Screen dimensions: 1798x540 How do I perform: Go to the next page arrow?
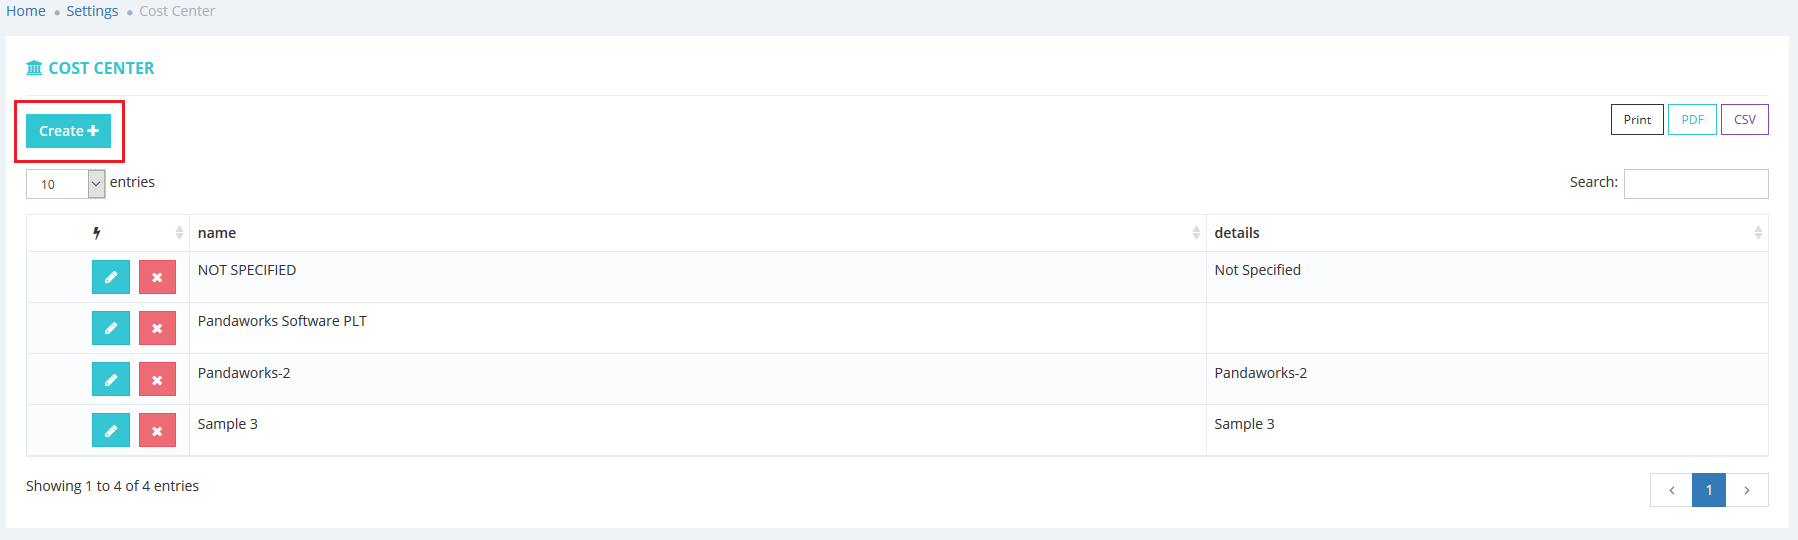[x=1747, y=490]
